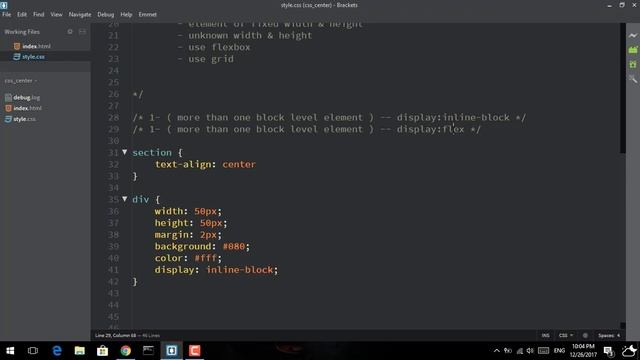
Task: Switch to Google Chrome on the taskbar
Action: coord(125,351)
